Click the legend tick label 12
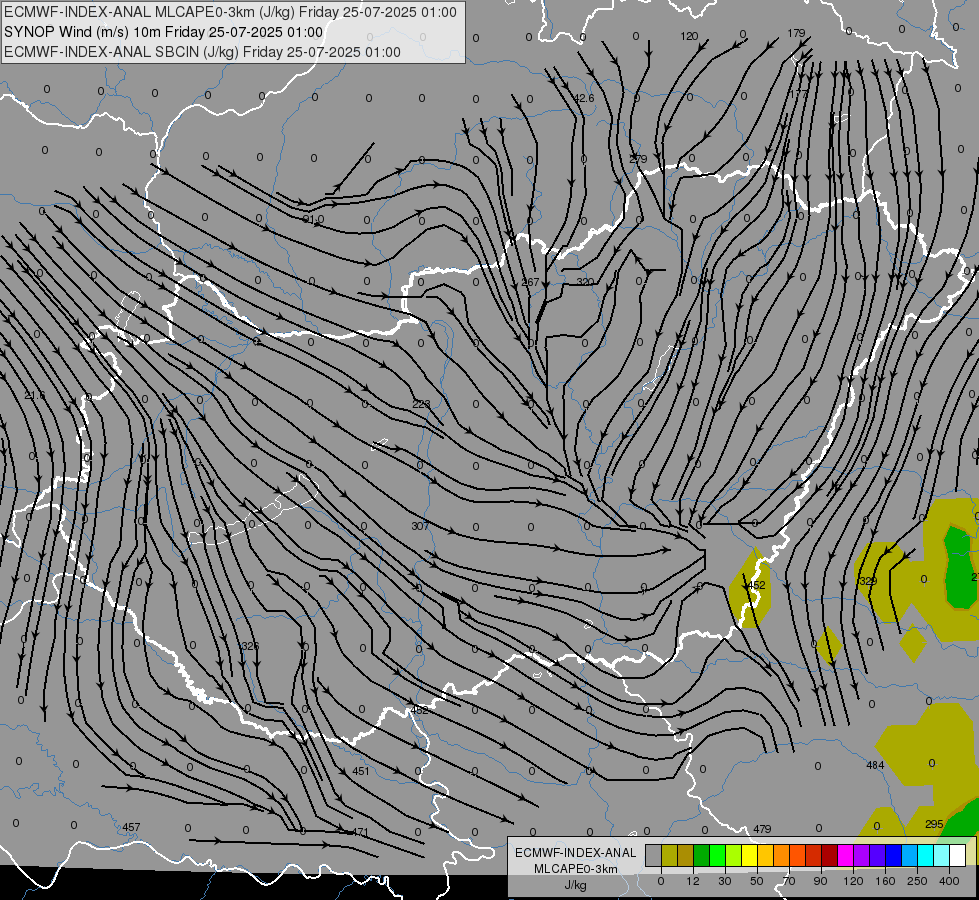 pos(693,881)
